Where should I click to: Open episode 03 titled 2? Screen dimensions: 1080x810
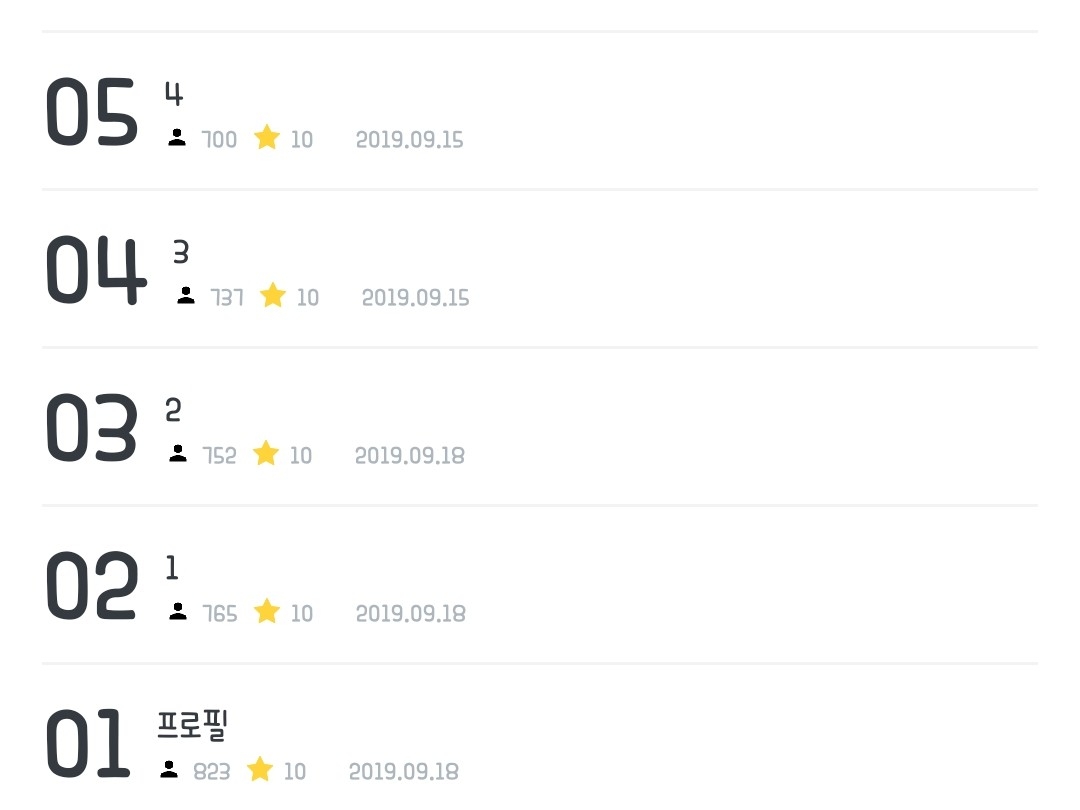[173, 411]
